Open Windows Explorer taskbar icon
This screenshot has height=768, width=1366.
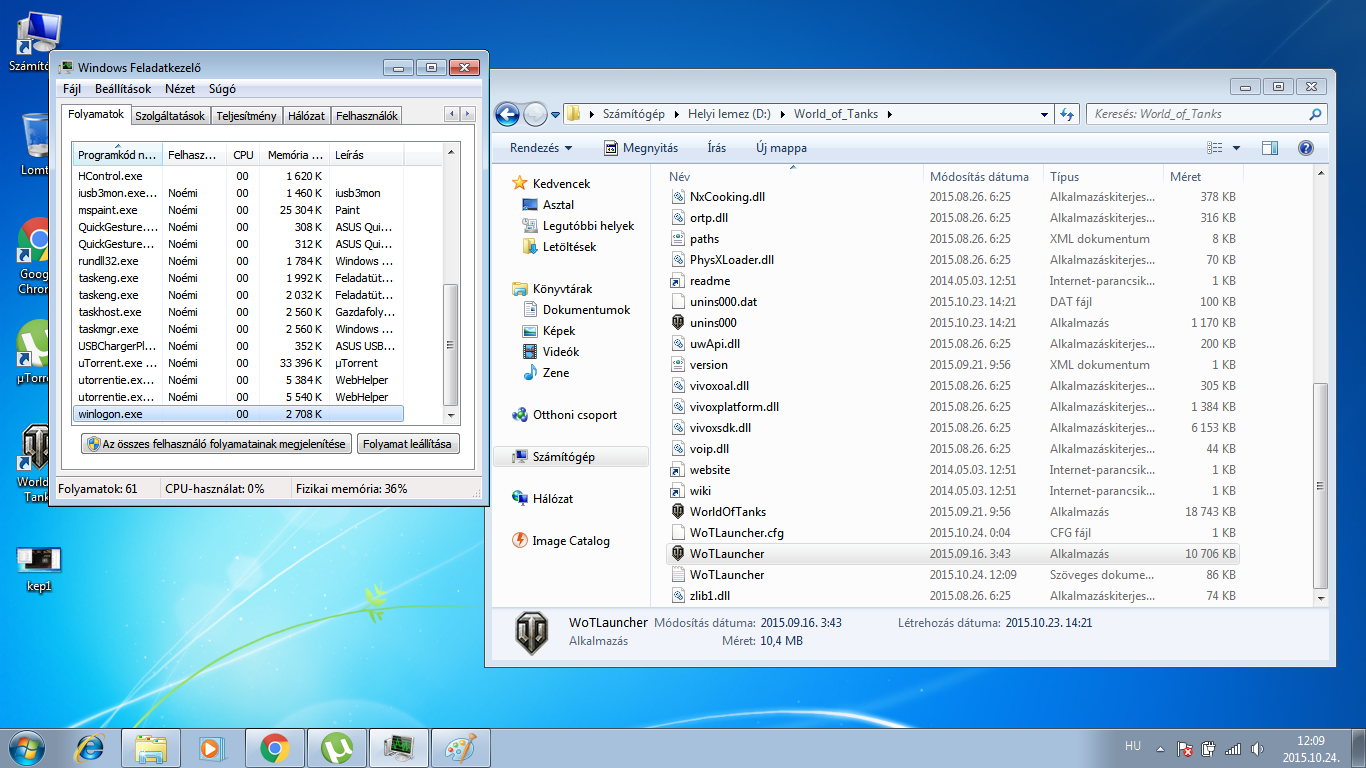[x=152, y=747]
